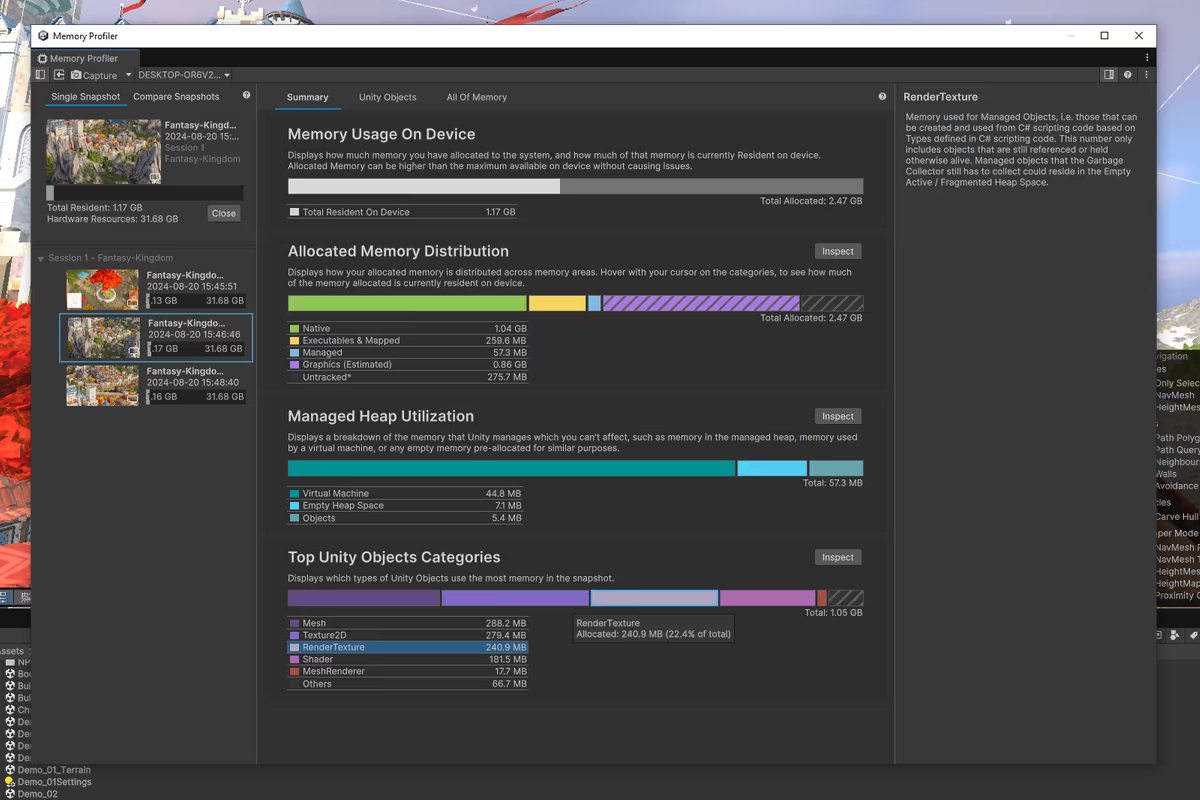Click the Total Resident bar segment
Image resolution: width=1200 pixels, height=800 pixels.
(424, 186)
